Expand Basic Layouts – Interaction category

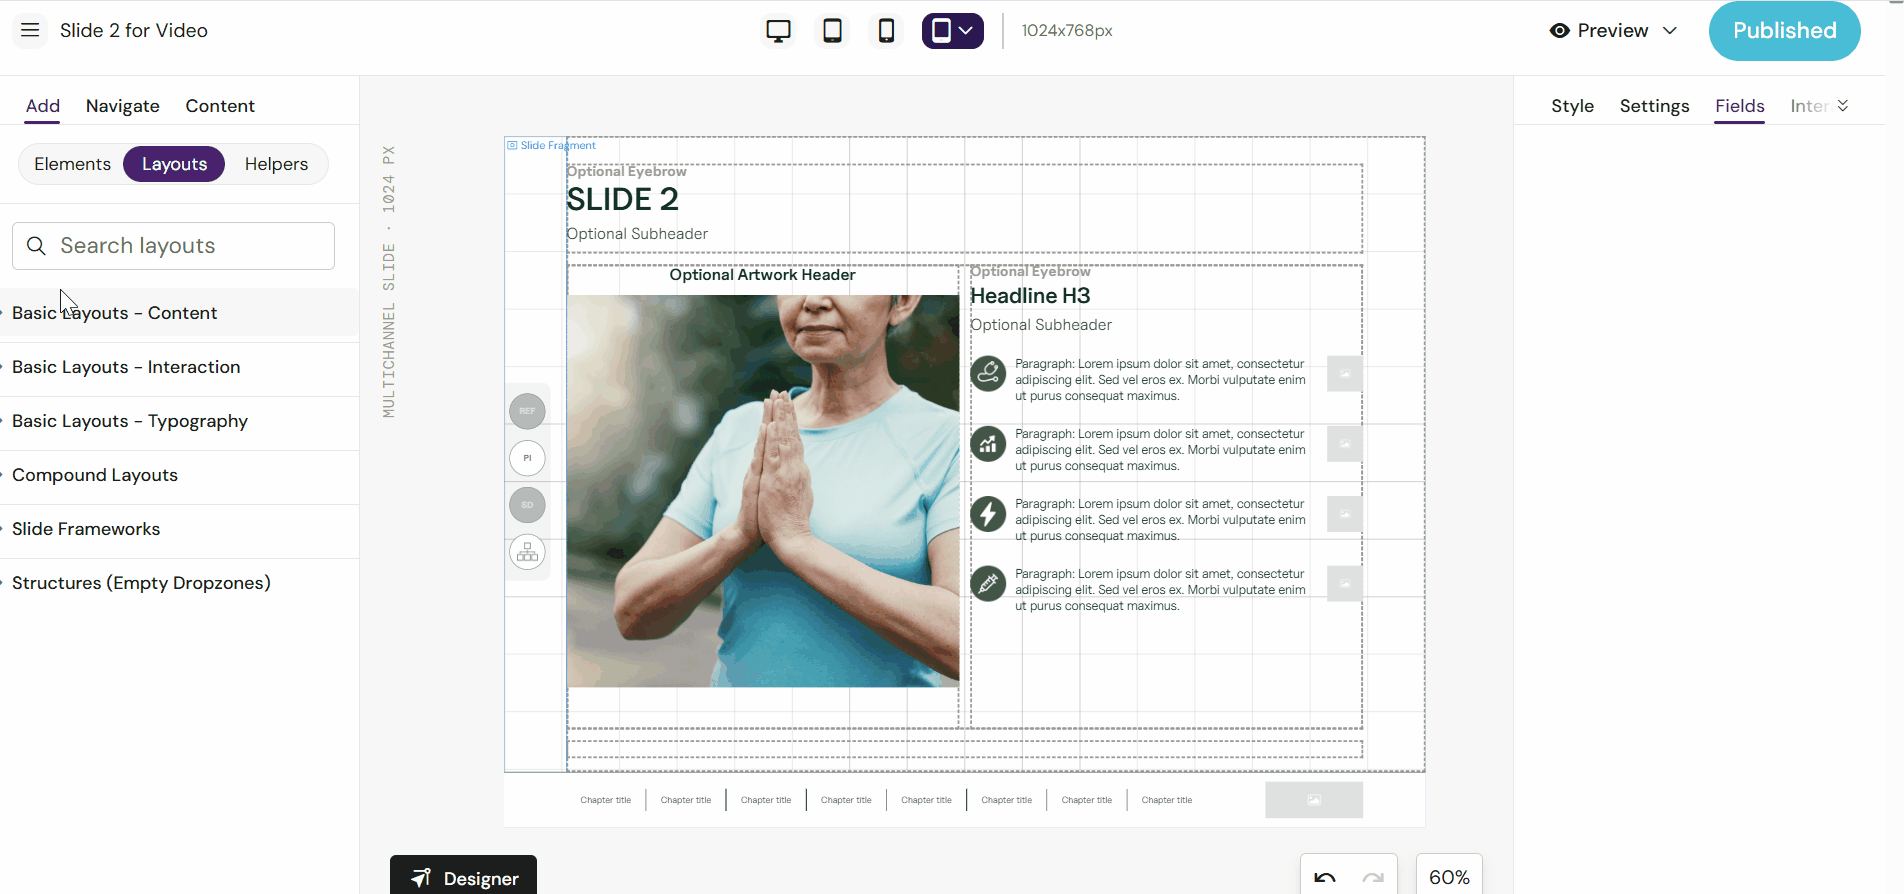(126, 367)
